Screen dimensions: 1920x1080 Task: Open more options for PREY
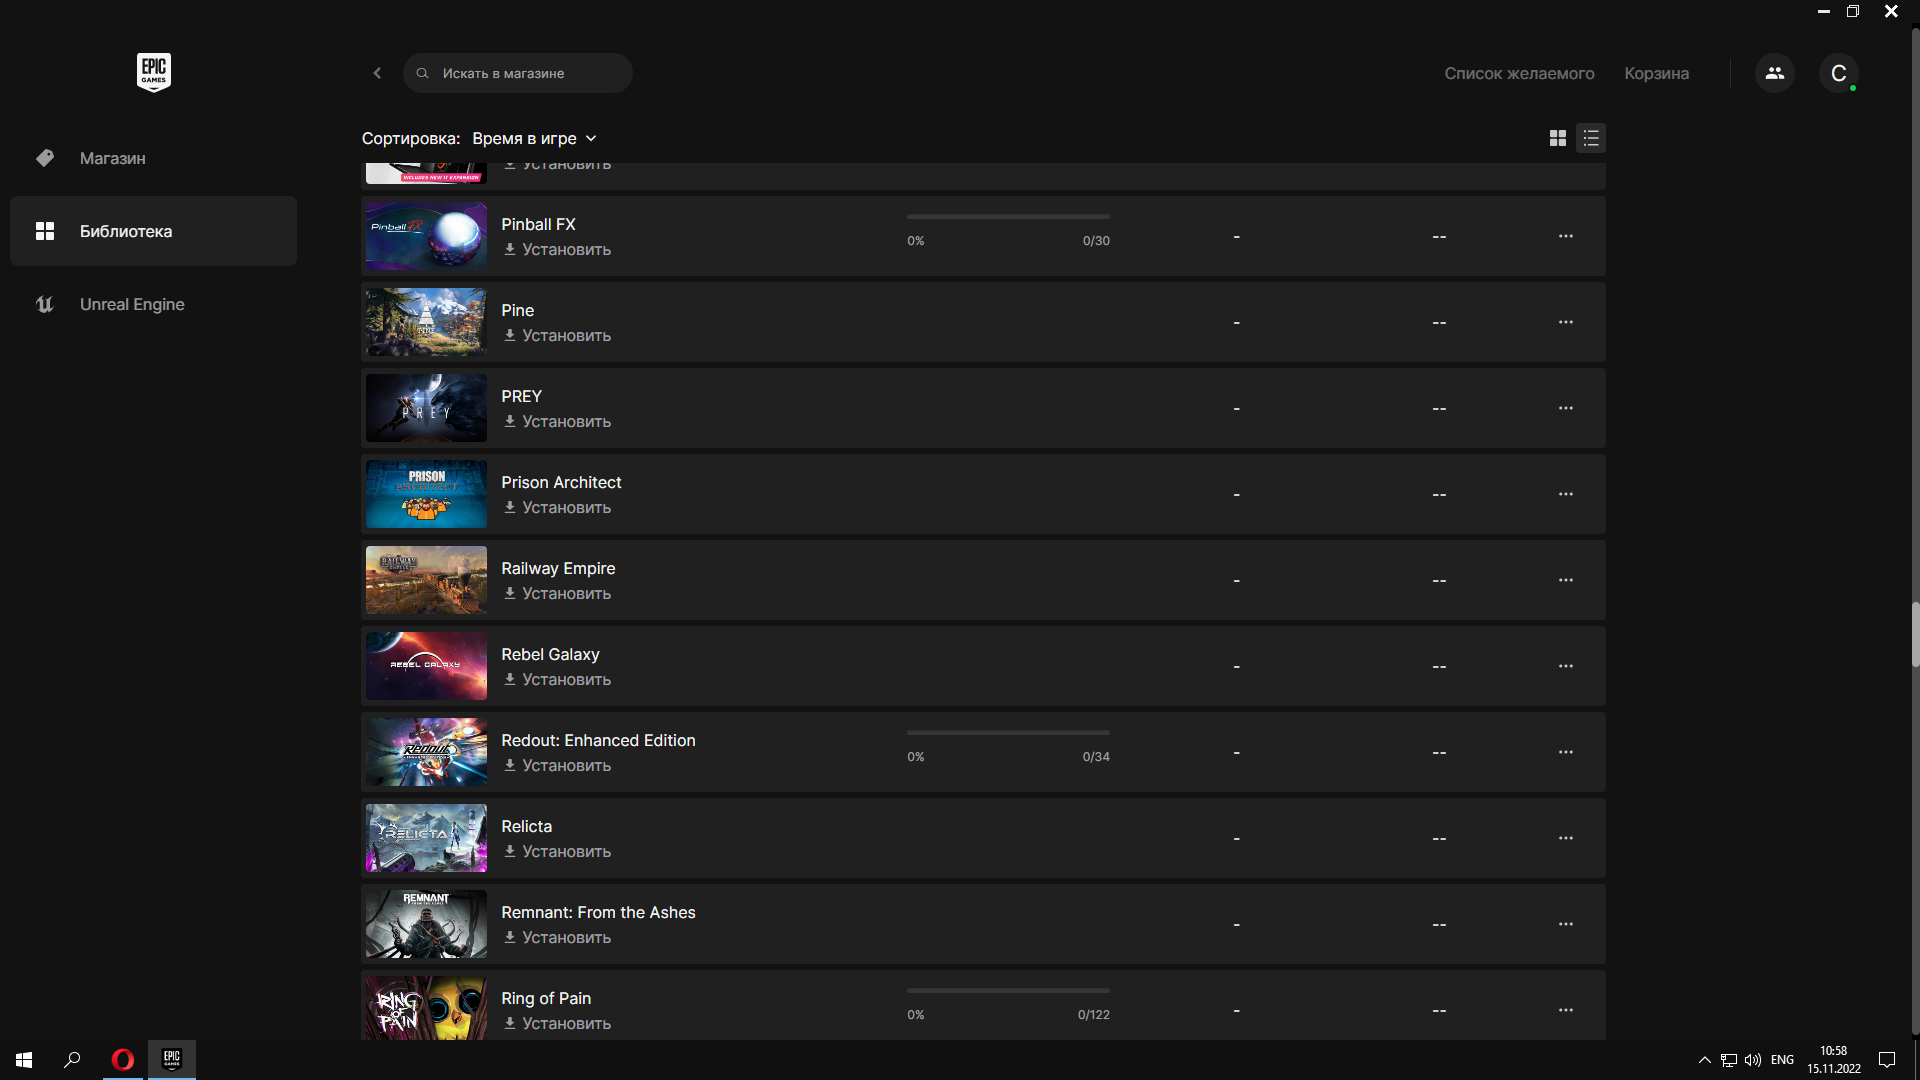[1565, 408]
